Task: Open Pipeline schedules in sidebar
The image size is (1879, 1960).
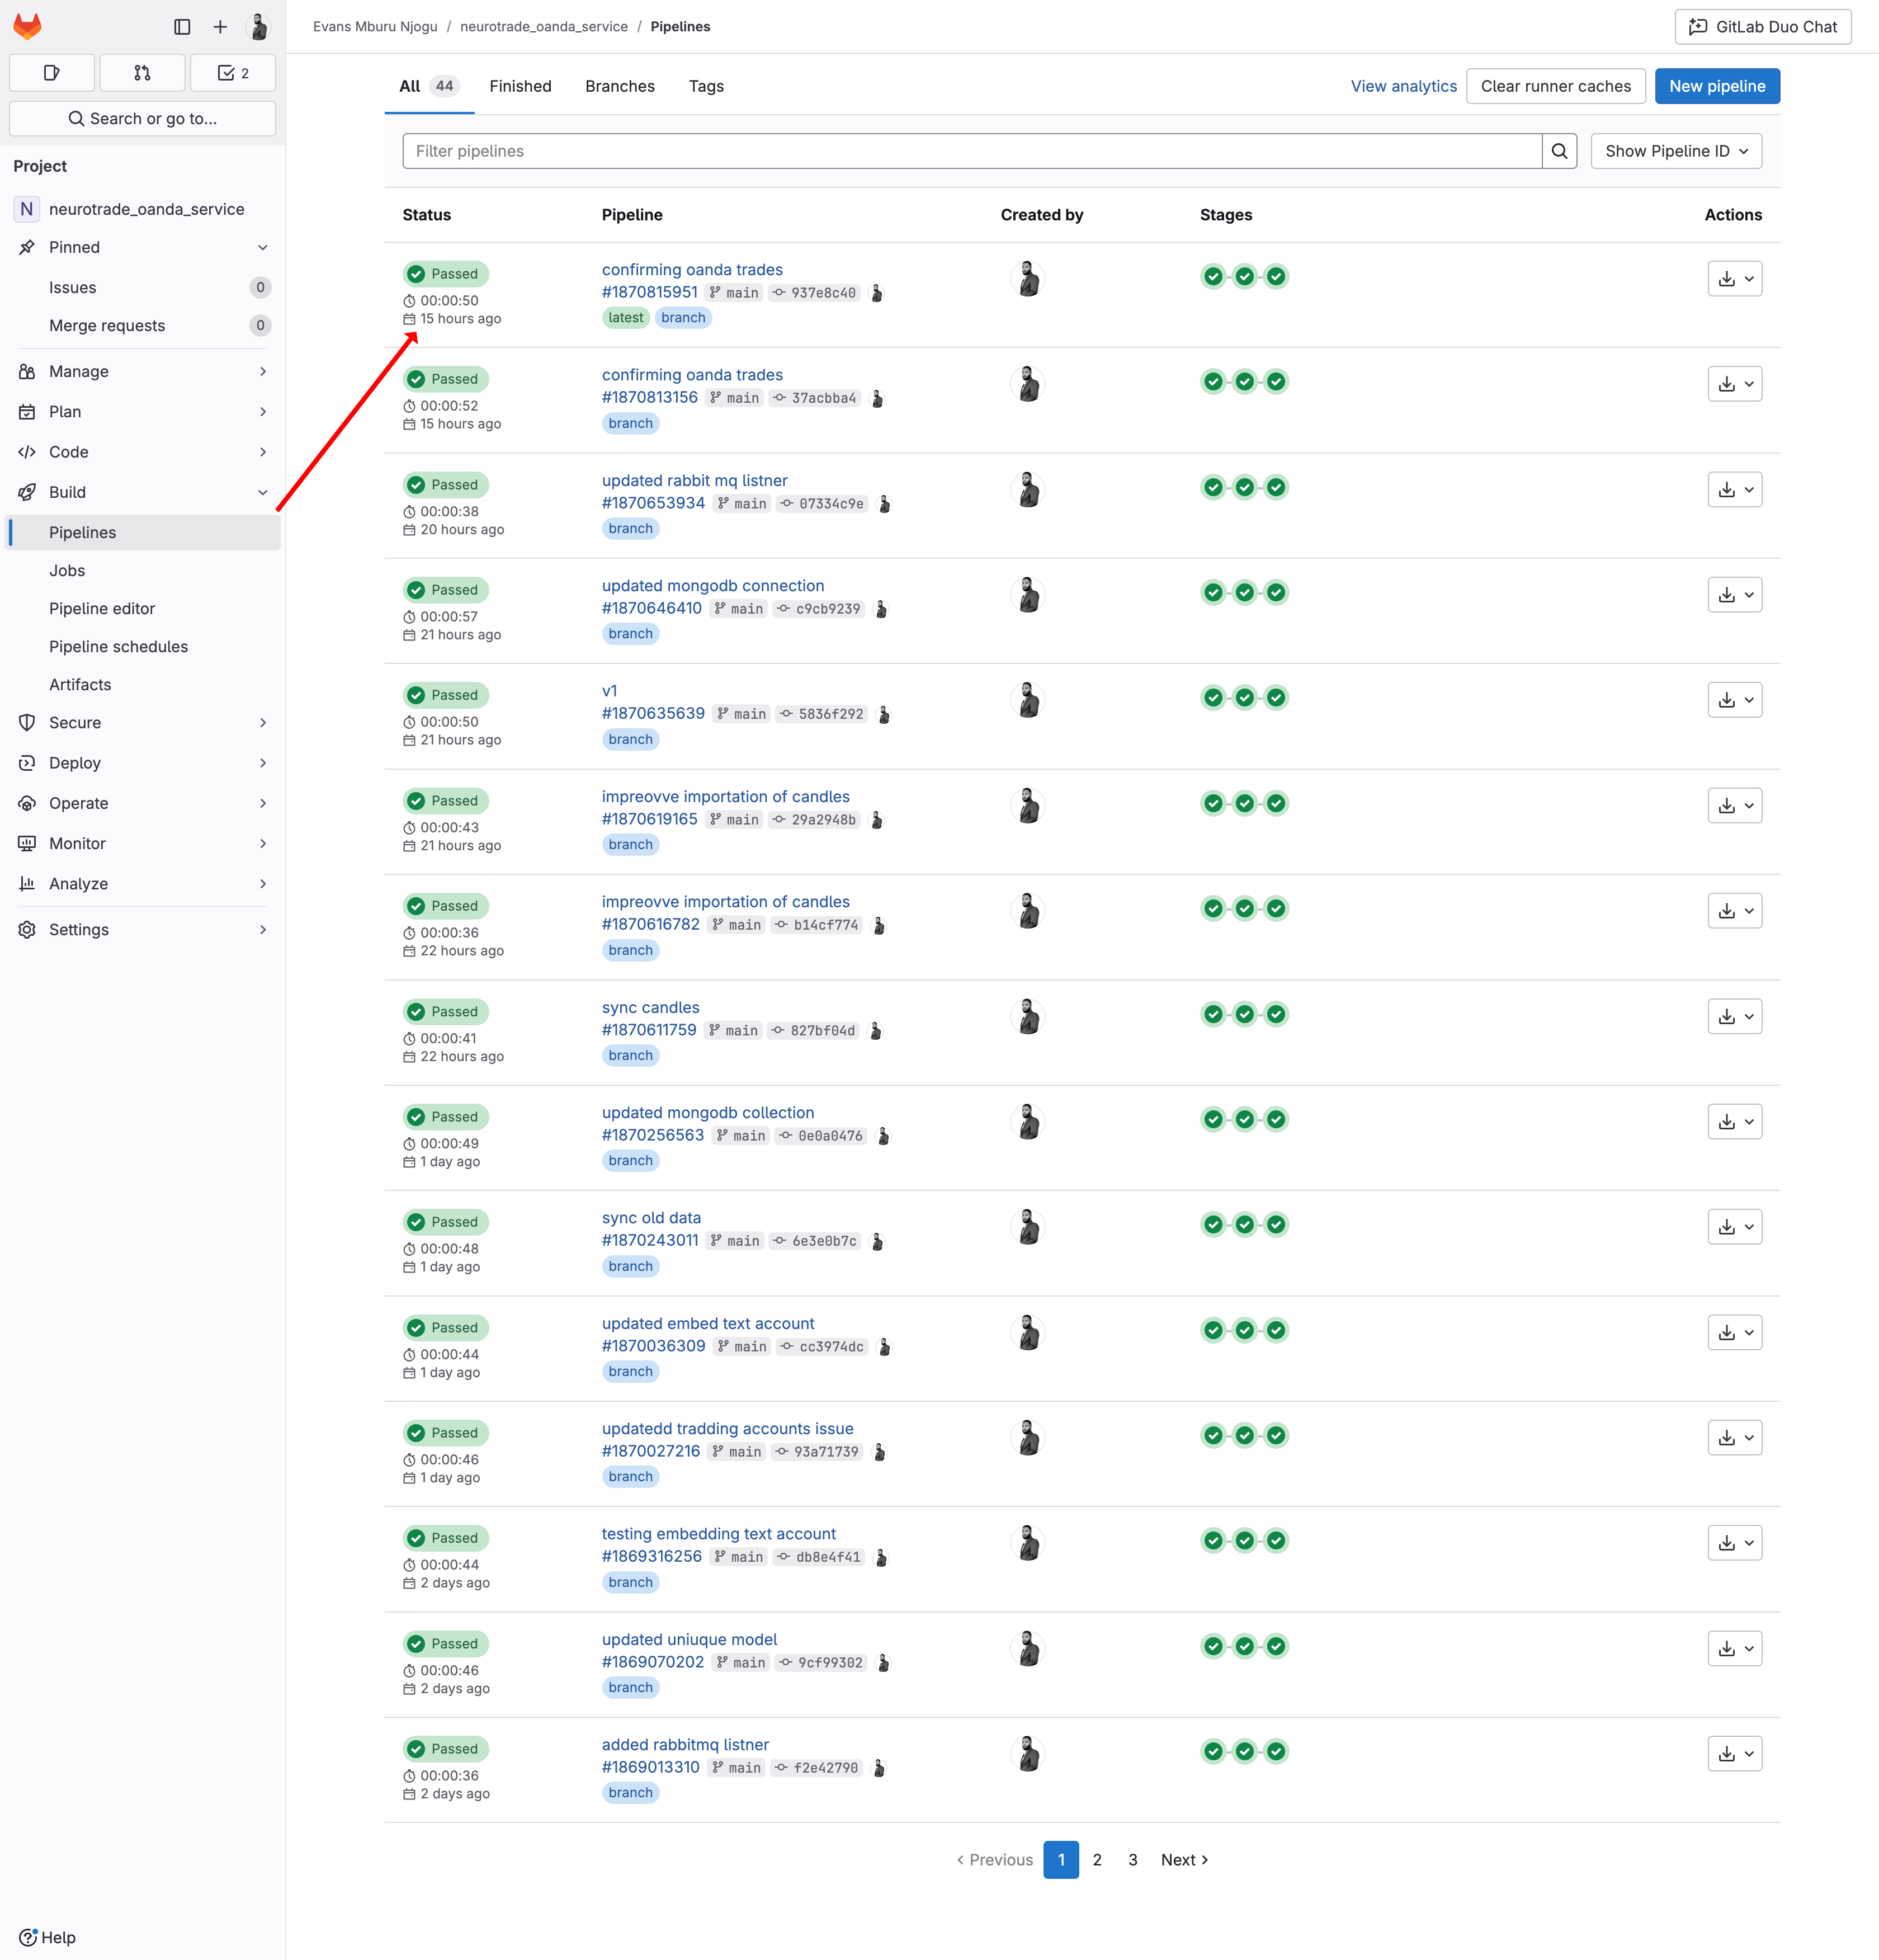Action: tap(118, 646)
